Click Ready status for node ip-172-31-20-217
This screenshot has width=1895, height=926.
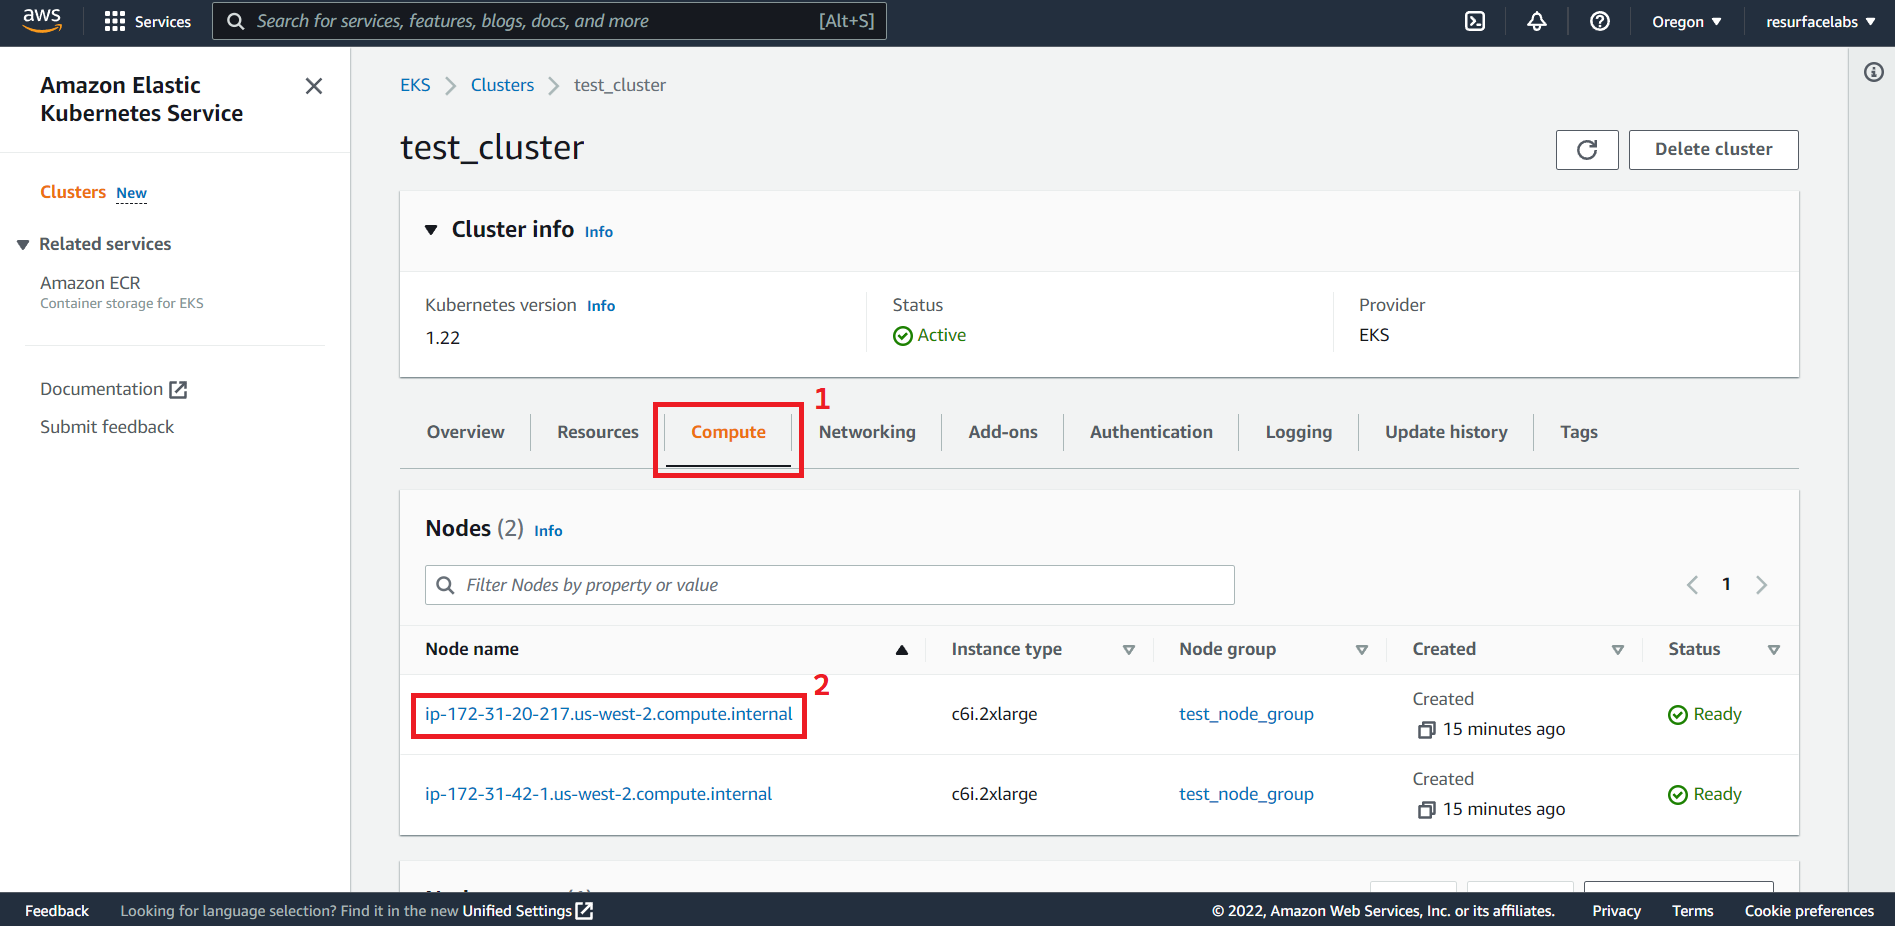point(1717,714)
